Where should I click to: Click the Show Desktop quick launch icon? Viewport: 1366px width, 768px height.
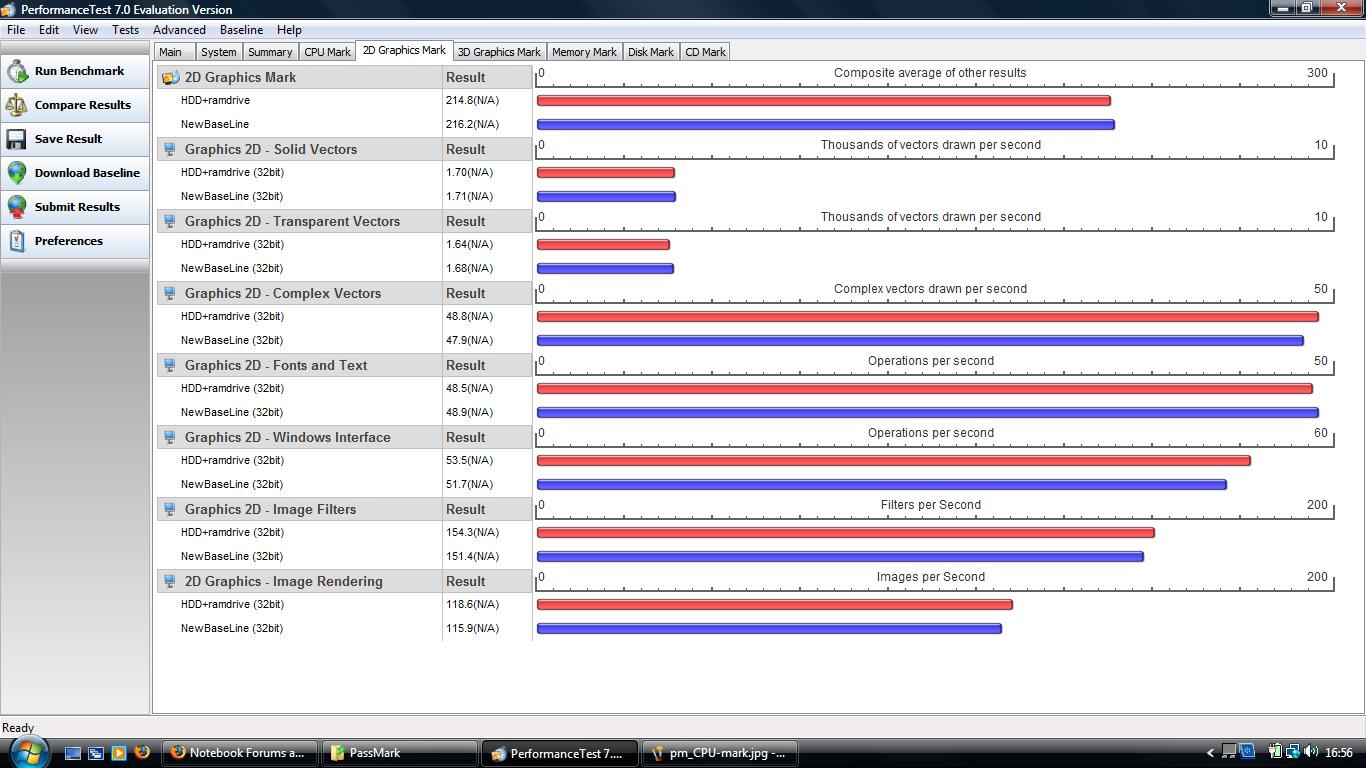[73, 753]
